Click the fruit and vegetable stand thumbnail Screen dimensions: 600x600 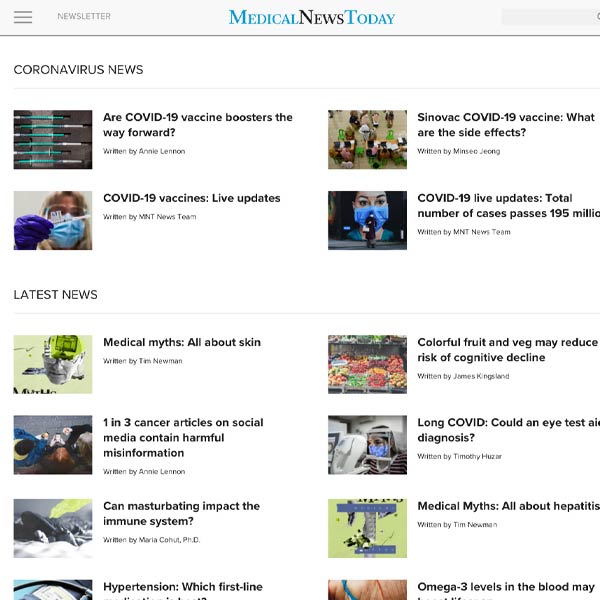367,364
